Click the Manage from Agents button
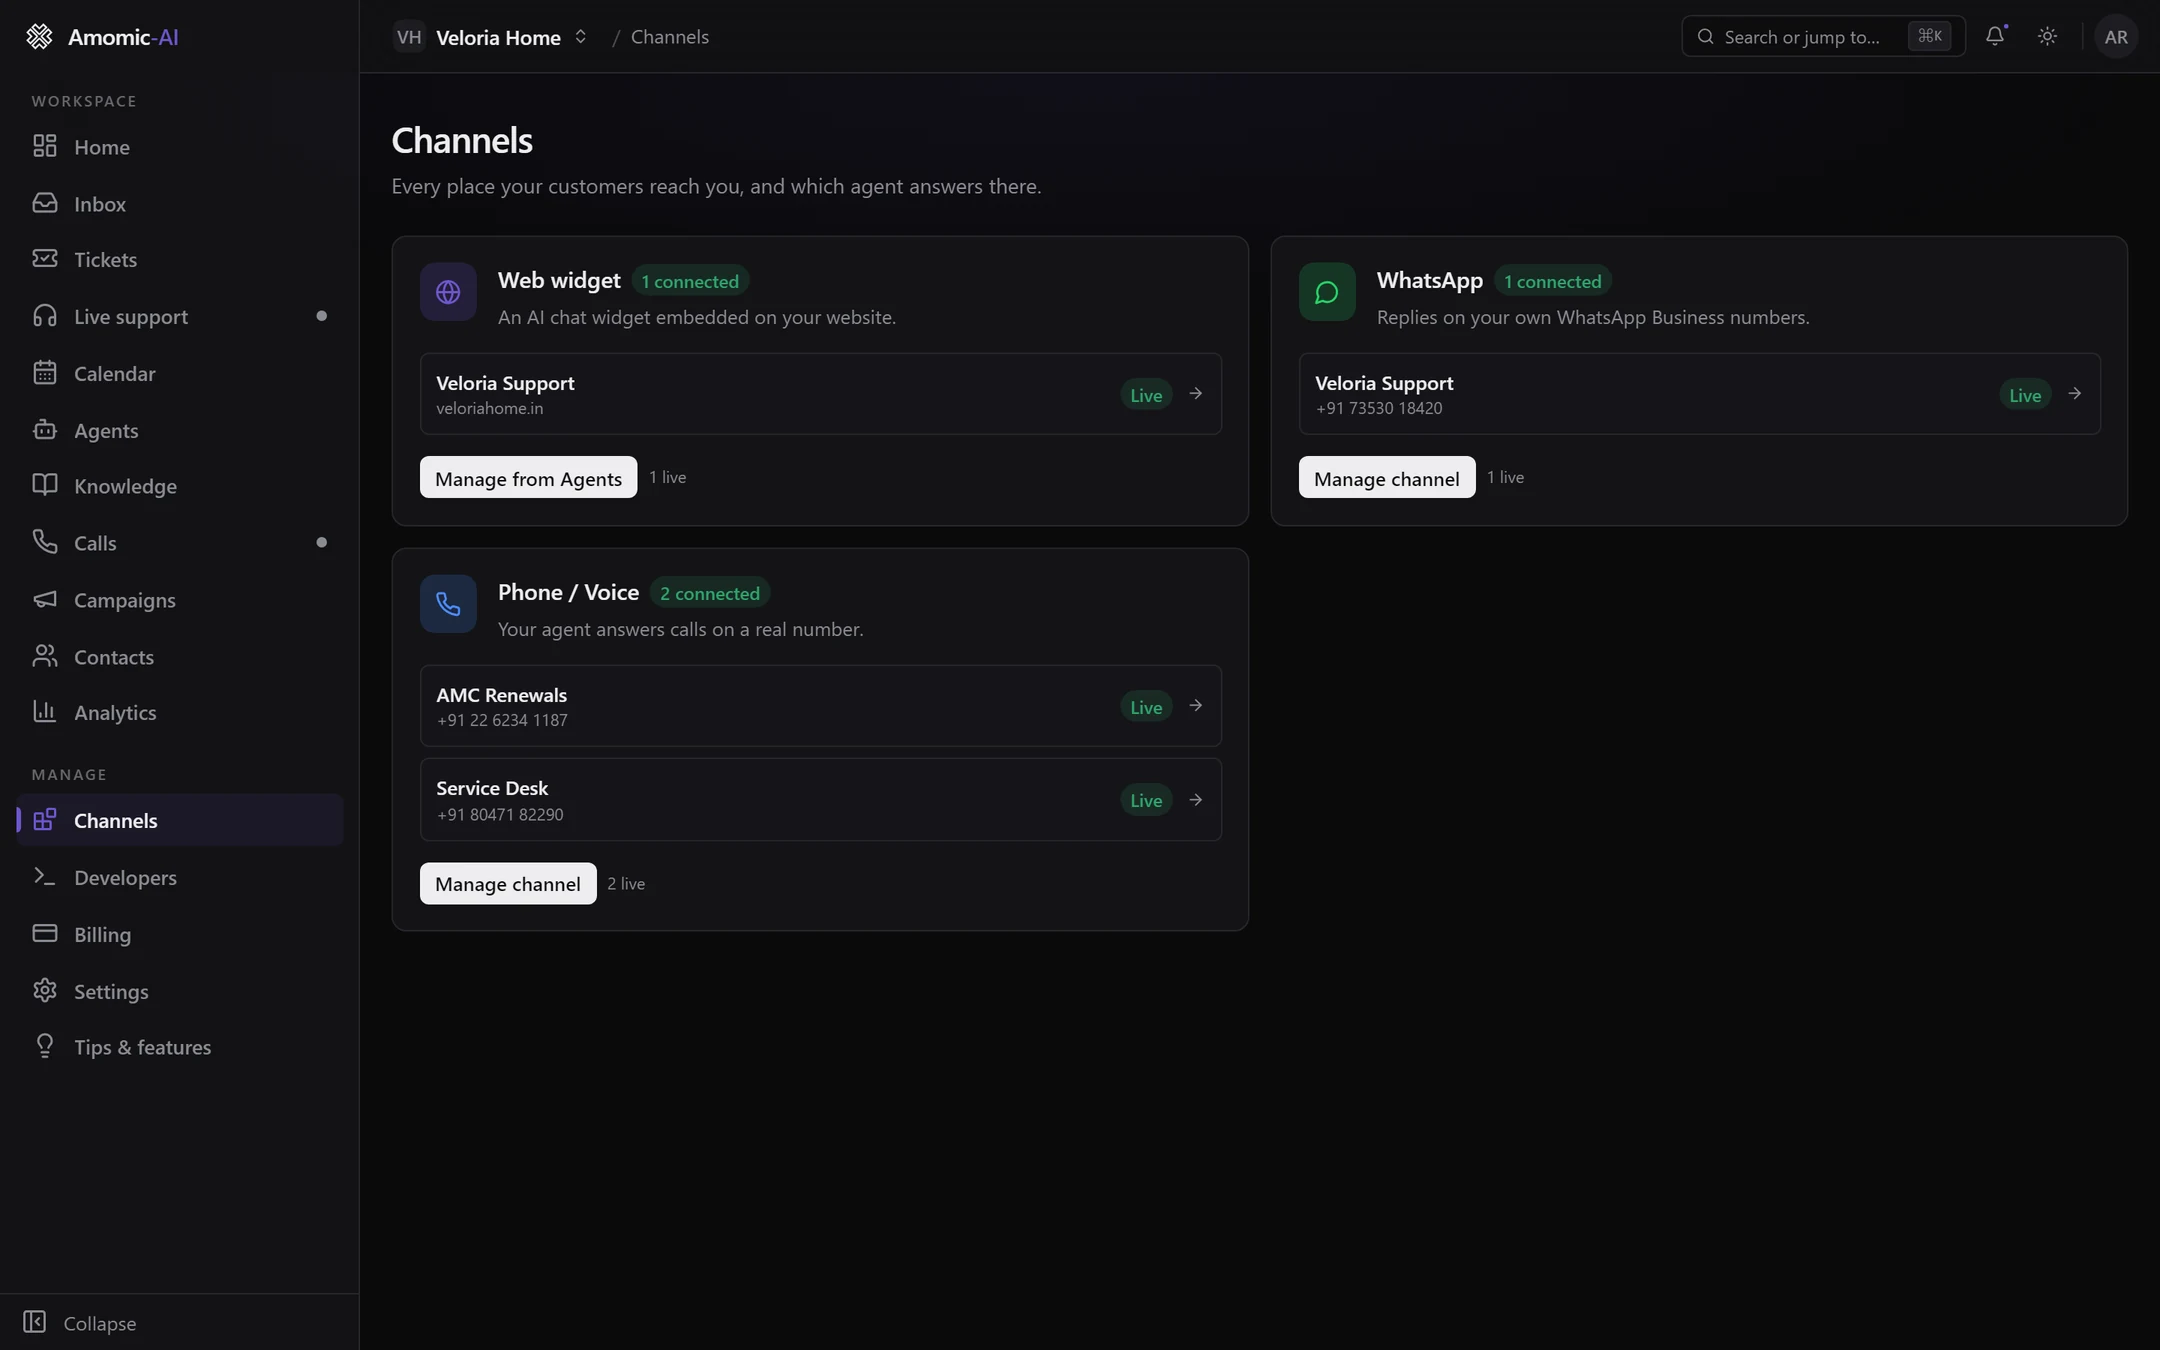Image resolution: width=2160 pixels, height=1350 pixels. pos(528,478)
